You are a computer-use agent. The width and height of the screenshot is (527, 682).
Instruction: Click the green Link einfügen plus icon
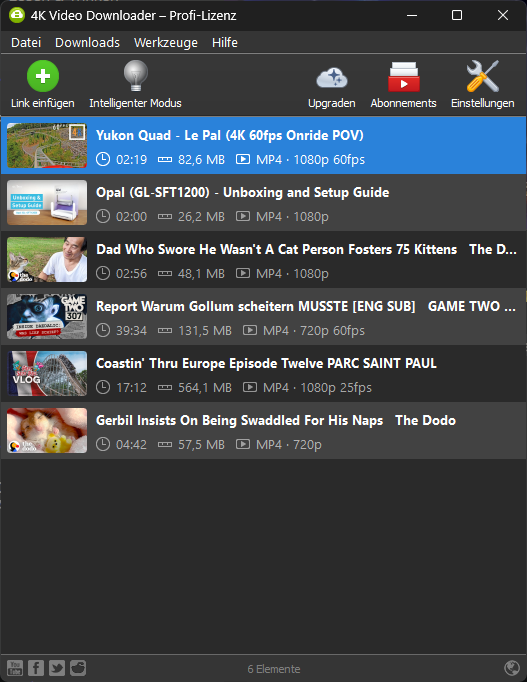(x=43, y=76)
